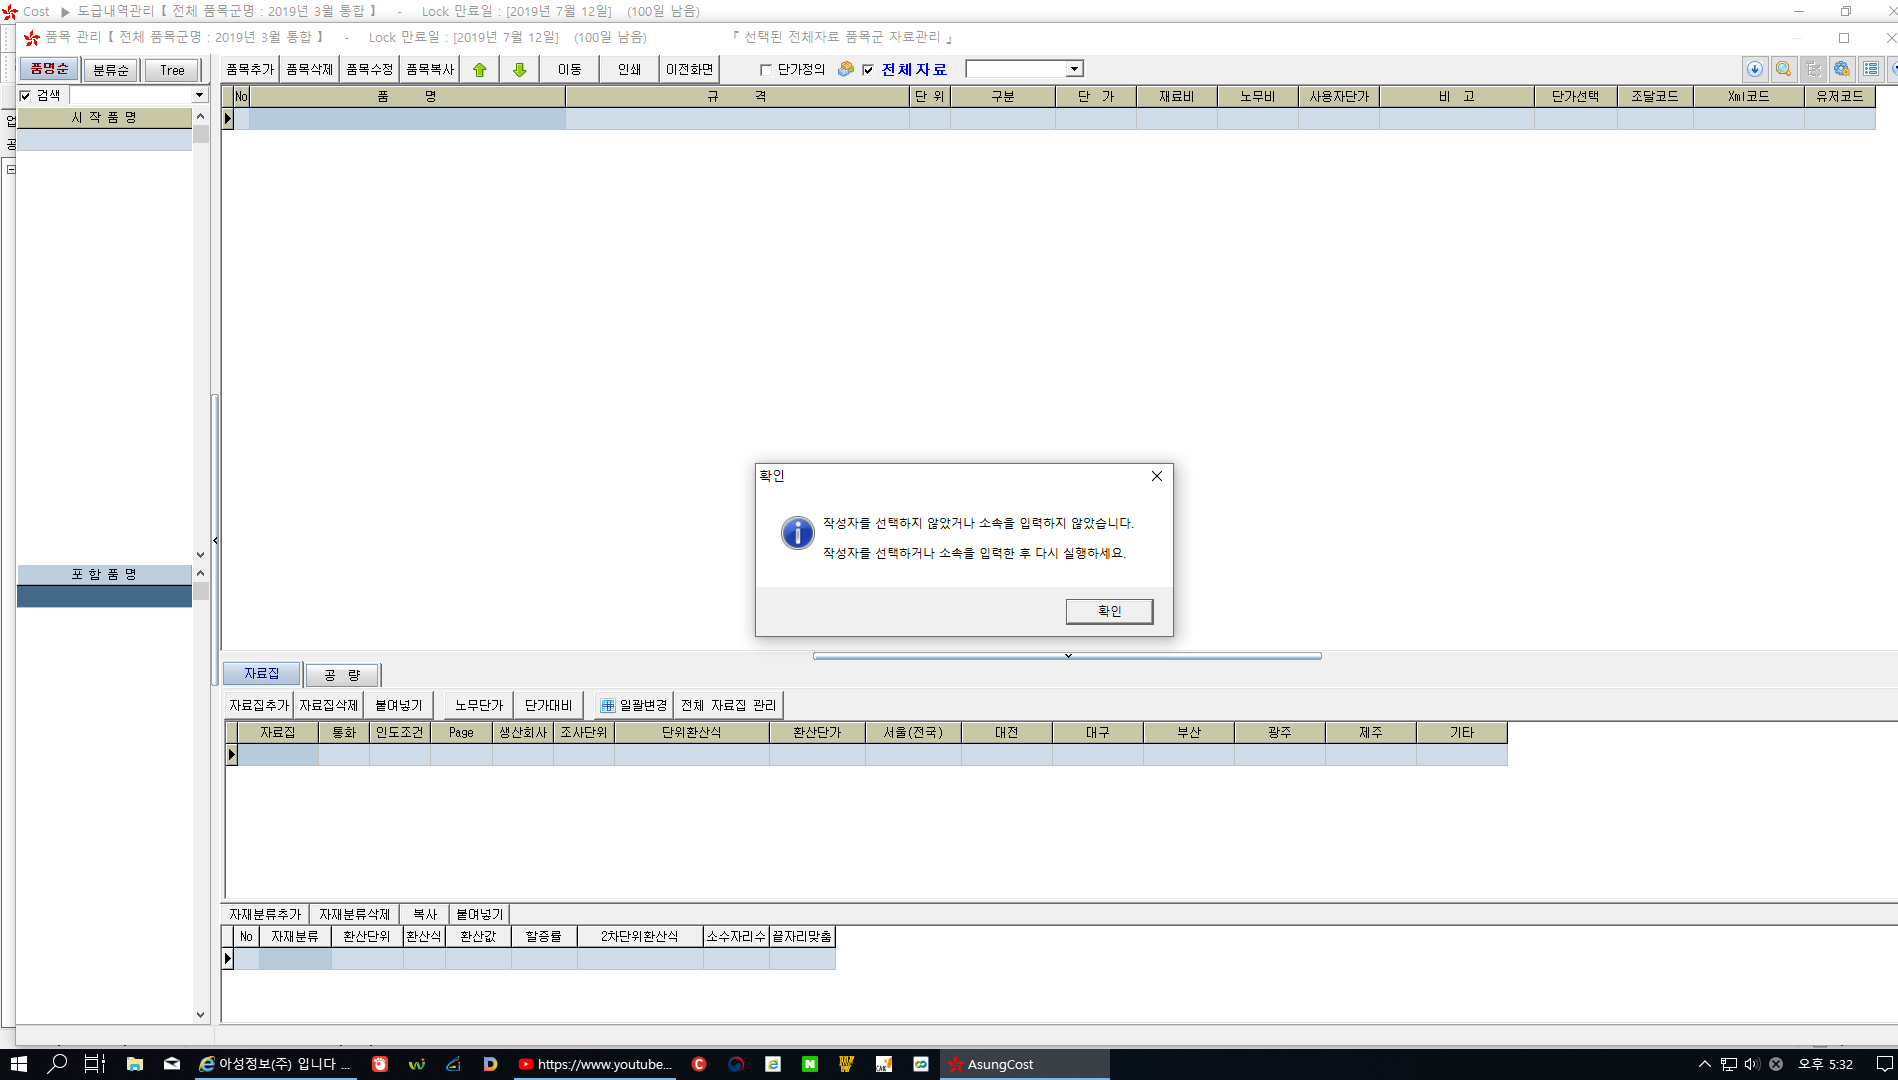Click the list view icon
The height and width of the screenshot is (1080, 1898).
pos(1870,69)
